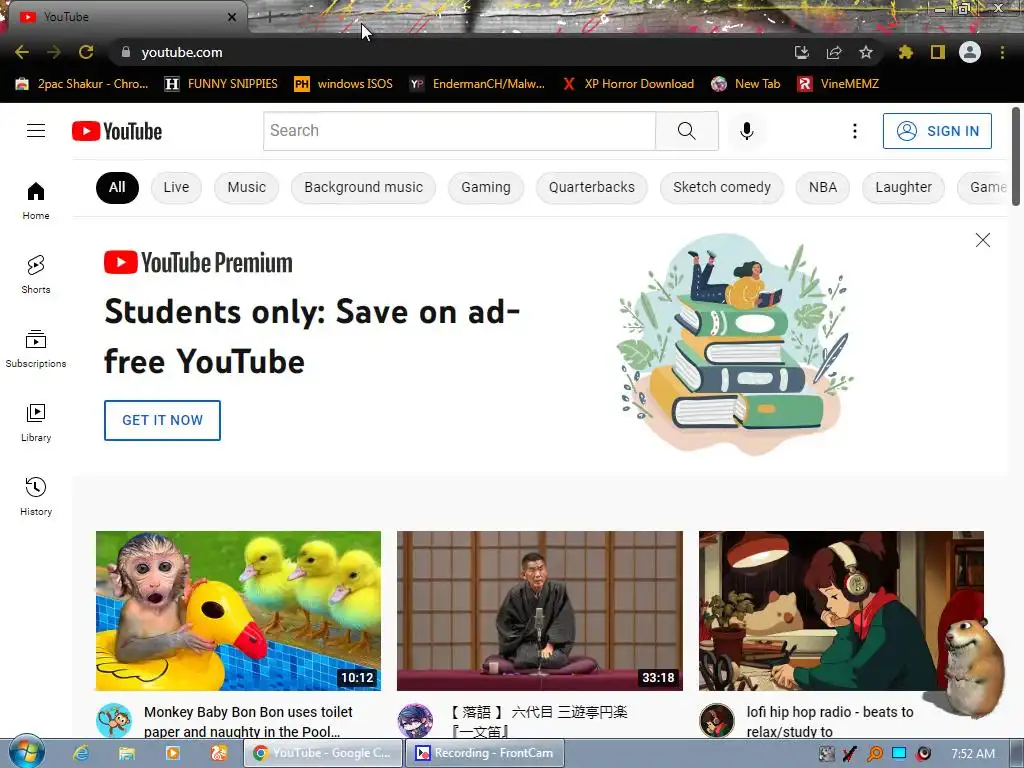Image resolution: width=1024 pixels, height=768 pixels.
Task: Dismiss the YouTube Premium banner
Action: (x=982, y=240)
